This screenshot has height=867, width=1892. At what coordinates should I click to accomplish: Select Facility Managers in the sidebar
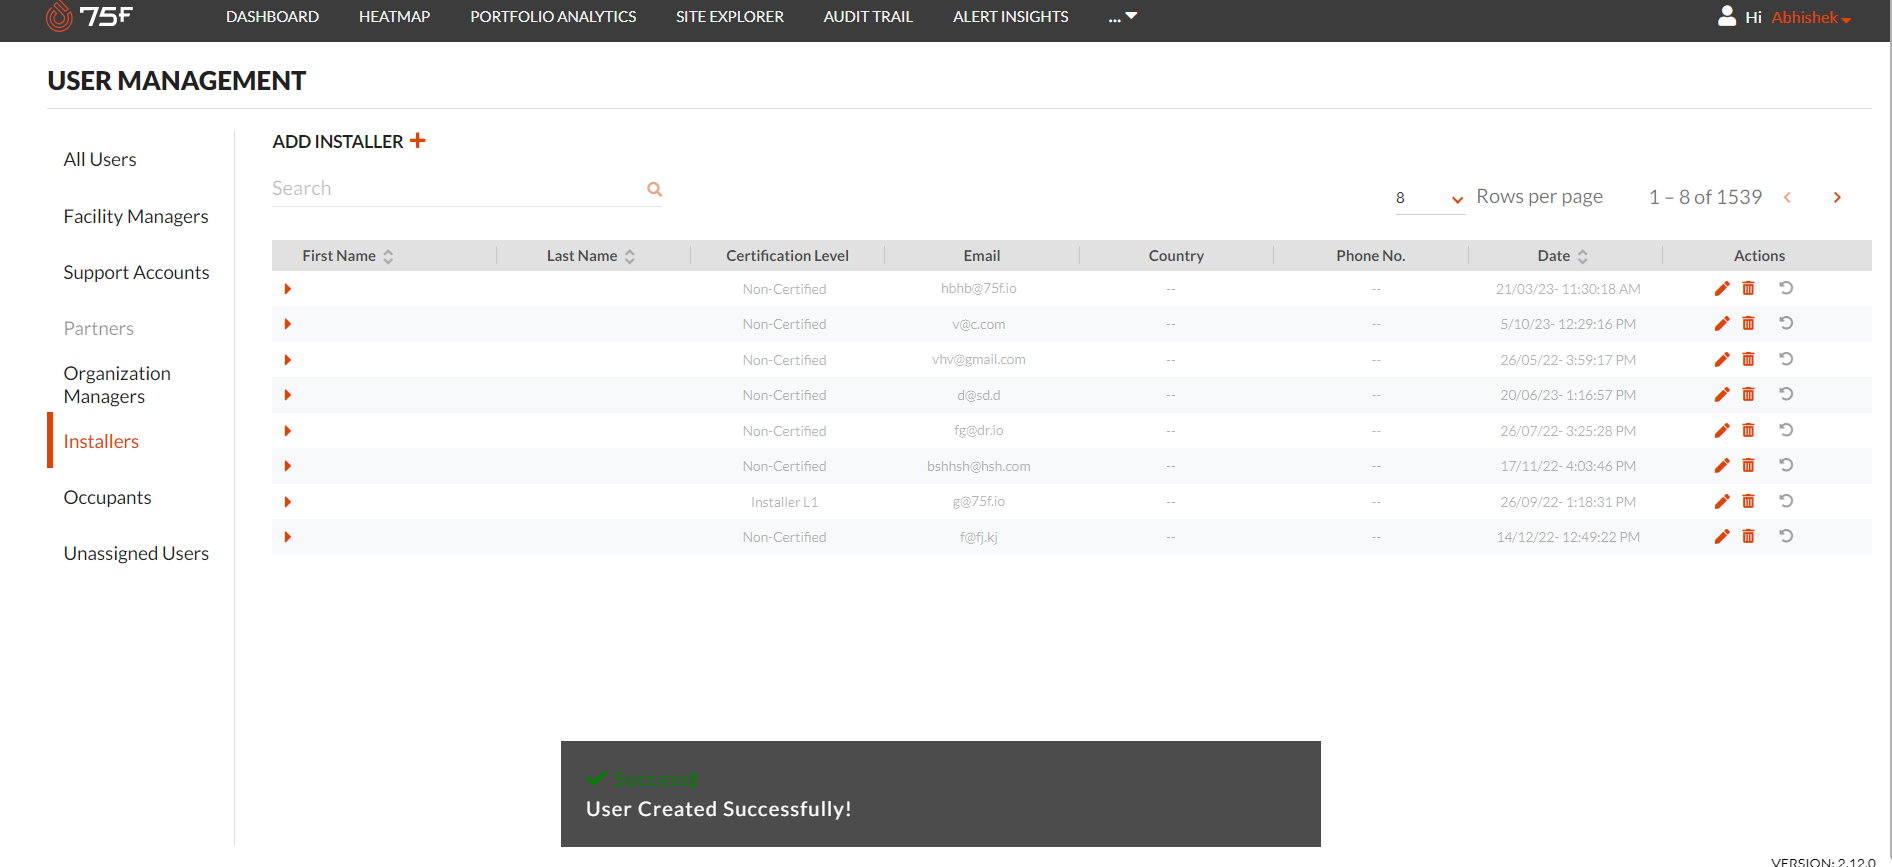pos(136,217)
